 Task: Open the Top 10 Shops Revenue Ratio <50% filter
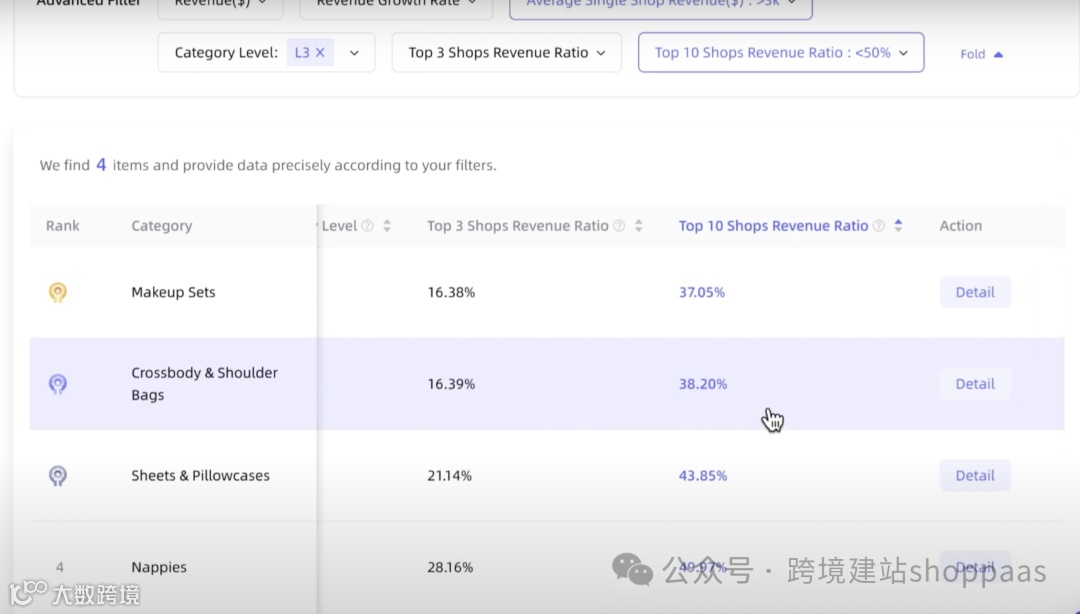click(780, 53)
